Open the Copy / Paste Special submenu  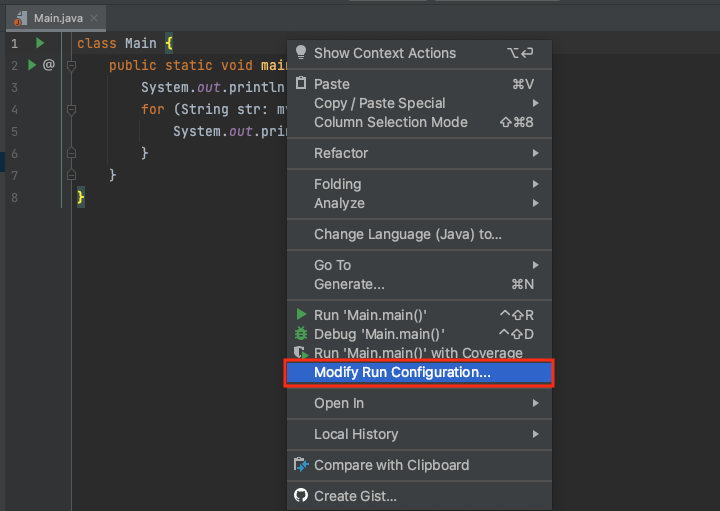coord(419,103)
